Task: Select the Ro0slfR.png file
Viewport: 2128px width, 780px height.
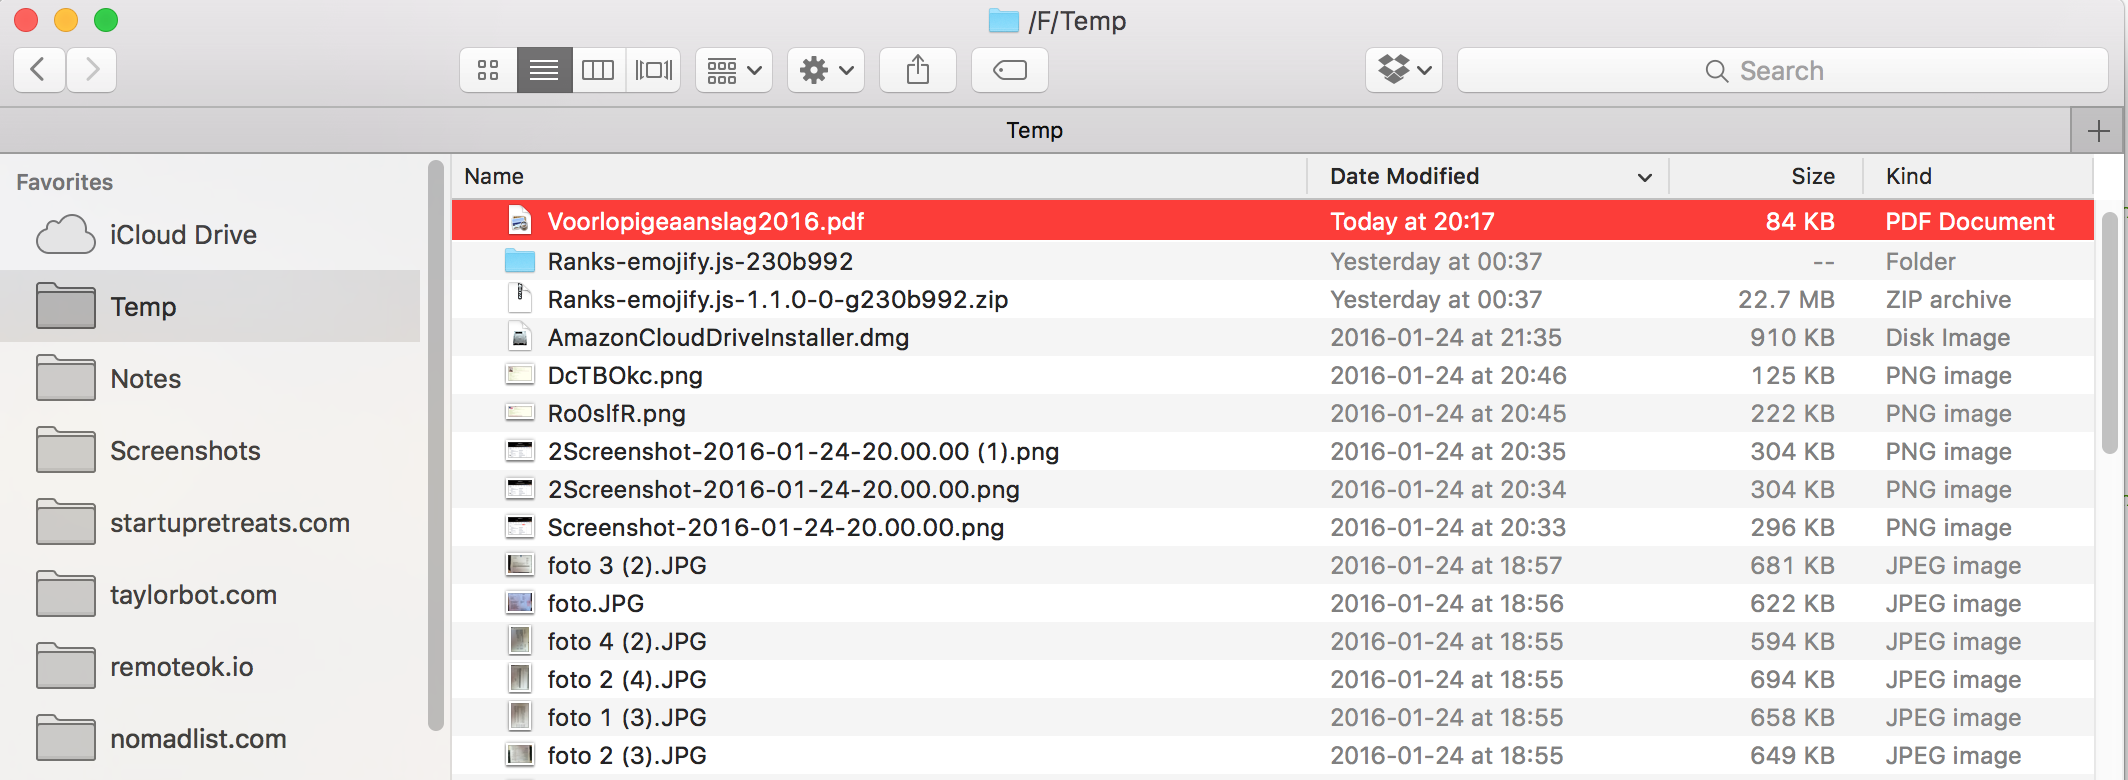Action: click(1272, 413)
